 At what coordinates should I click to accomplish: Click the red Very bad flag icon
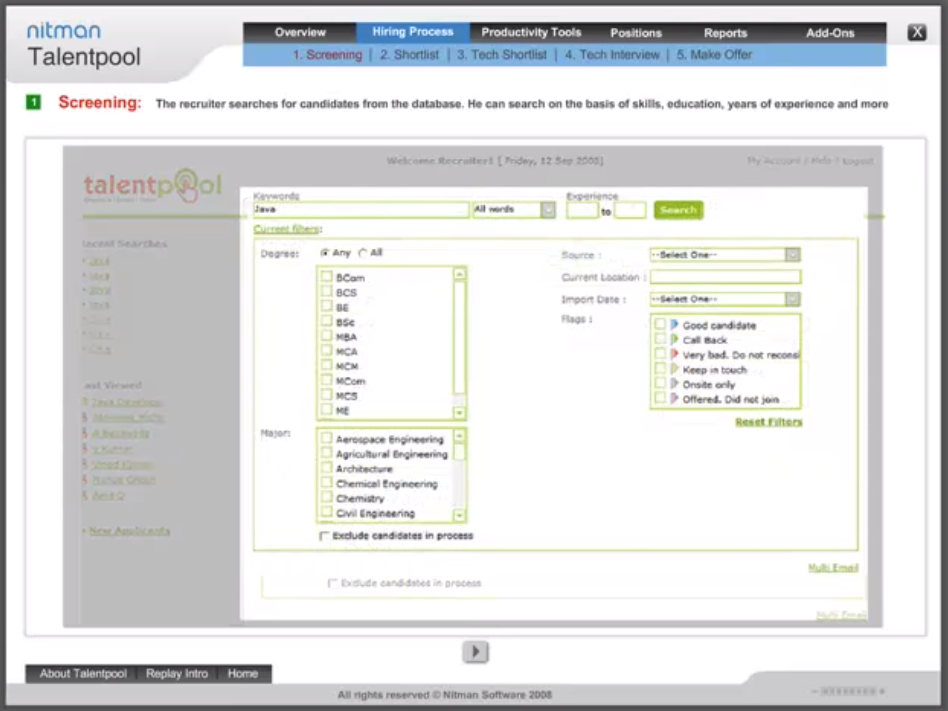(674, 354)
